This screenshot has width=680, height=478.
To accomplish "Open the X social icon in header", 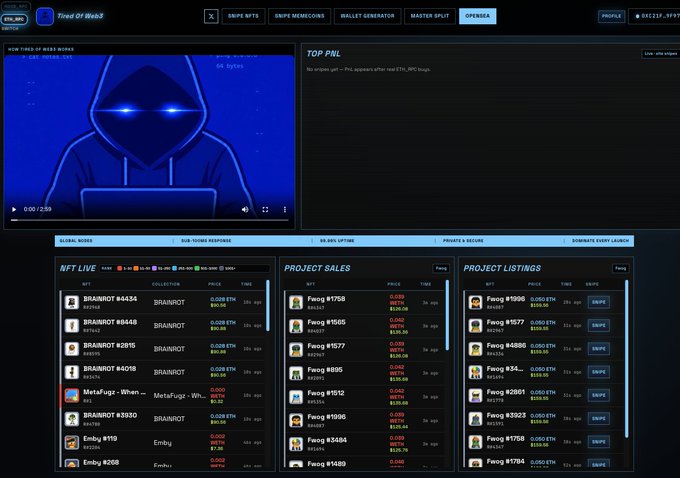I will (x=211, y=16).
